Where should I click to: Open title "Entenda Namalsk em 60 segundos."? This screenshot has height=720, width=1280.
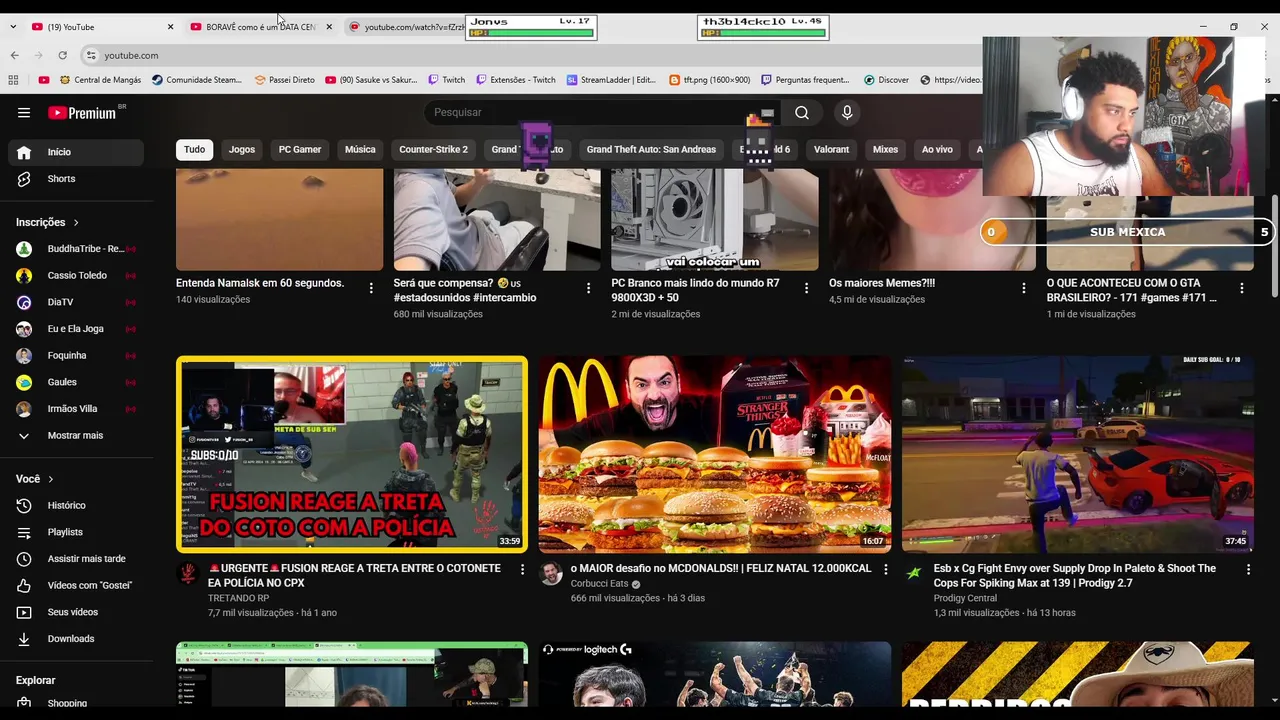point(260,283)
